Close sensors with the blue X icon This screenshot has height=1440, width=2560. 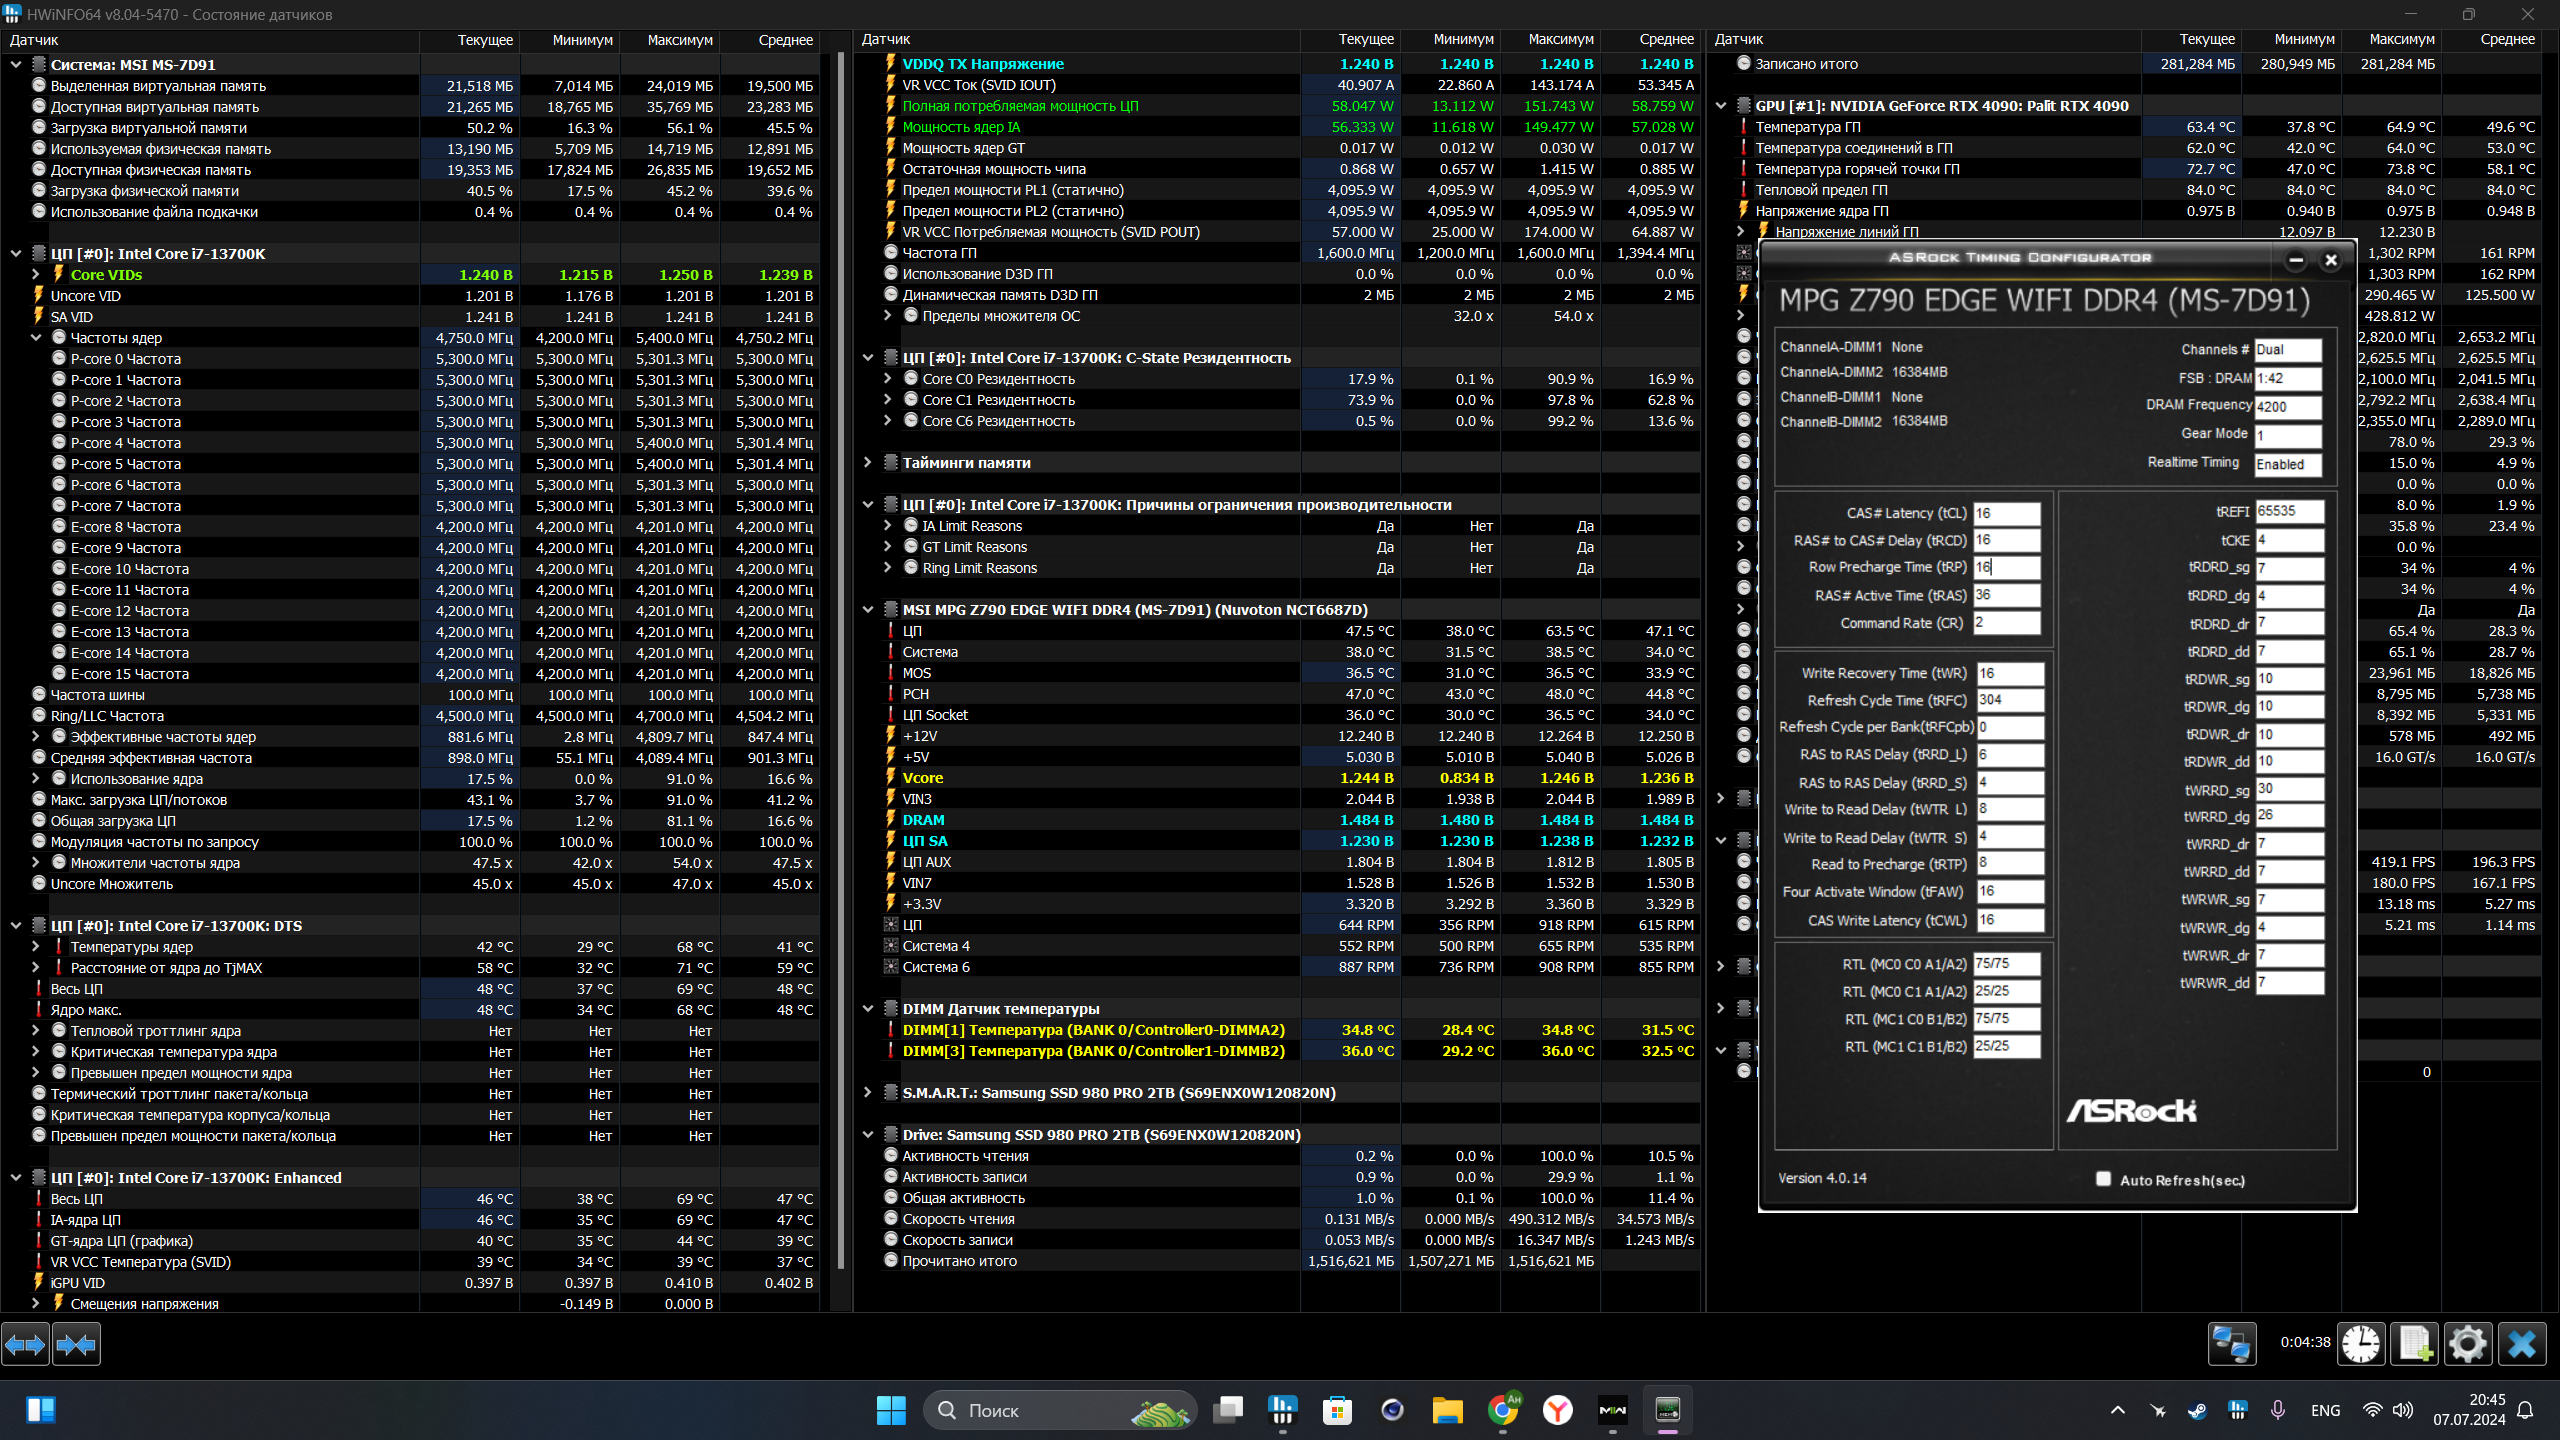coord(2521,1344)
